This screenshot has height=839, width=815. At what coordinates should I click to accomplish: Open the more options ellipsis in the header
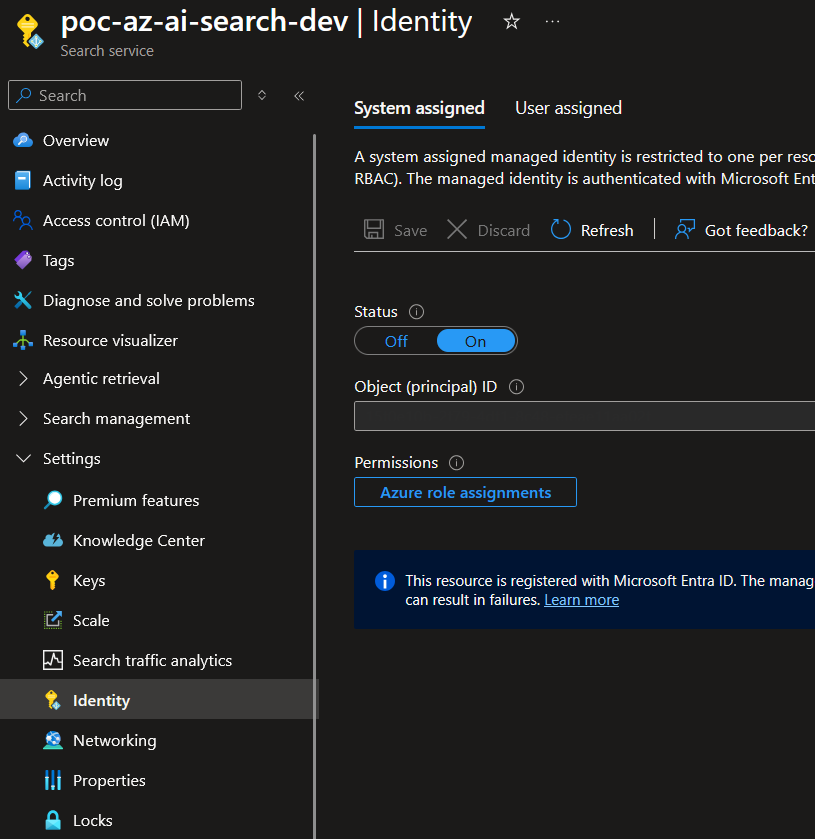pyautogui.click(x=552, y=22)
